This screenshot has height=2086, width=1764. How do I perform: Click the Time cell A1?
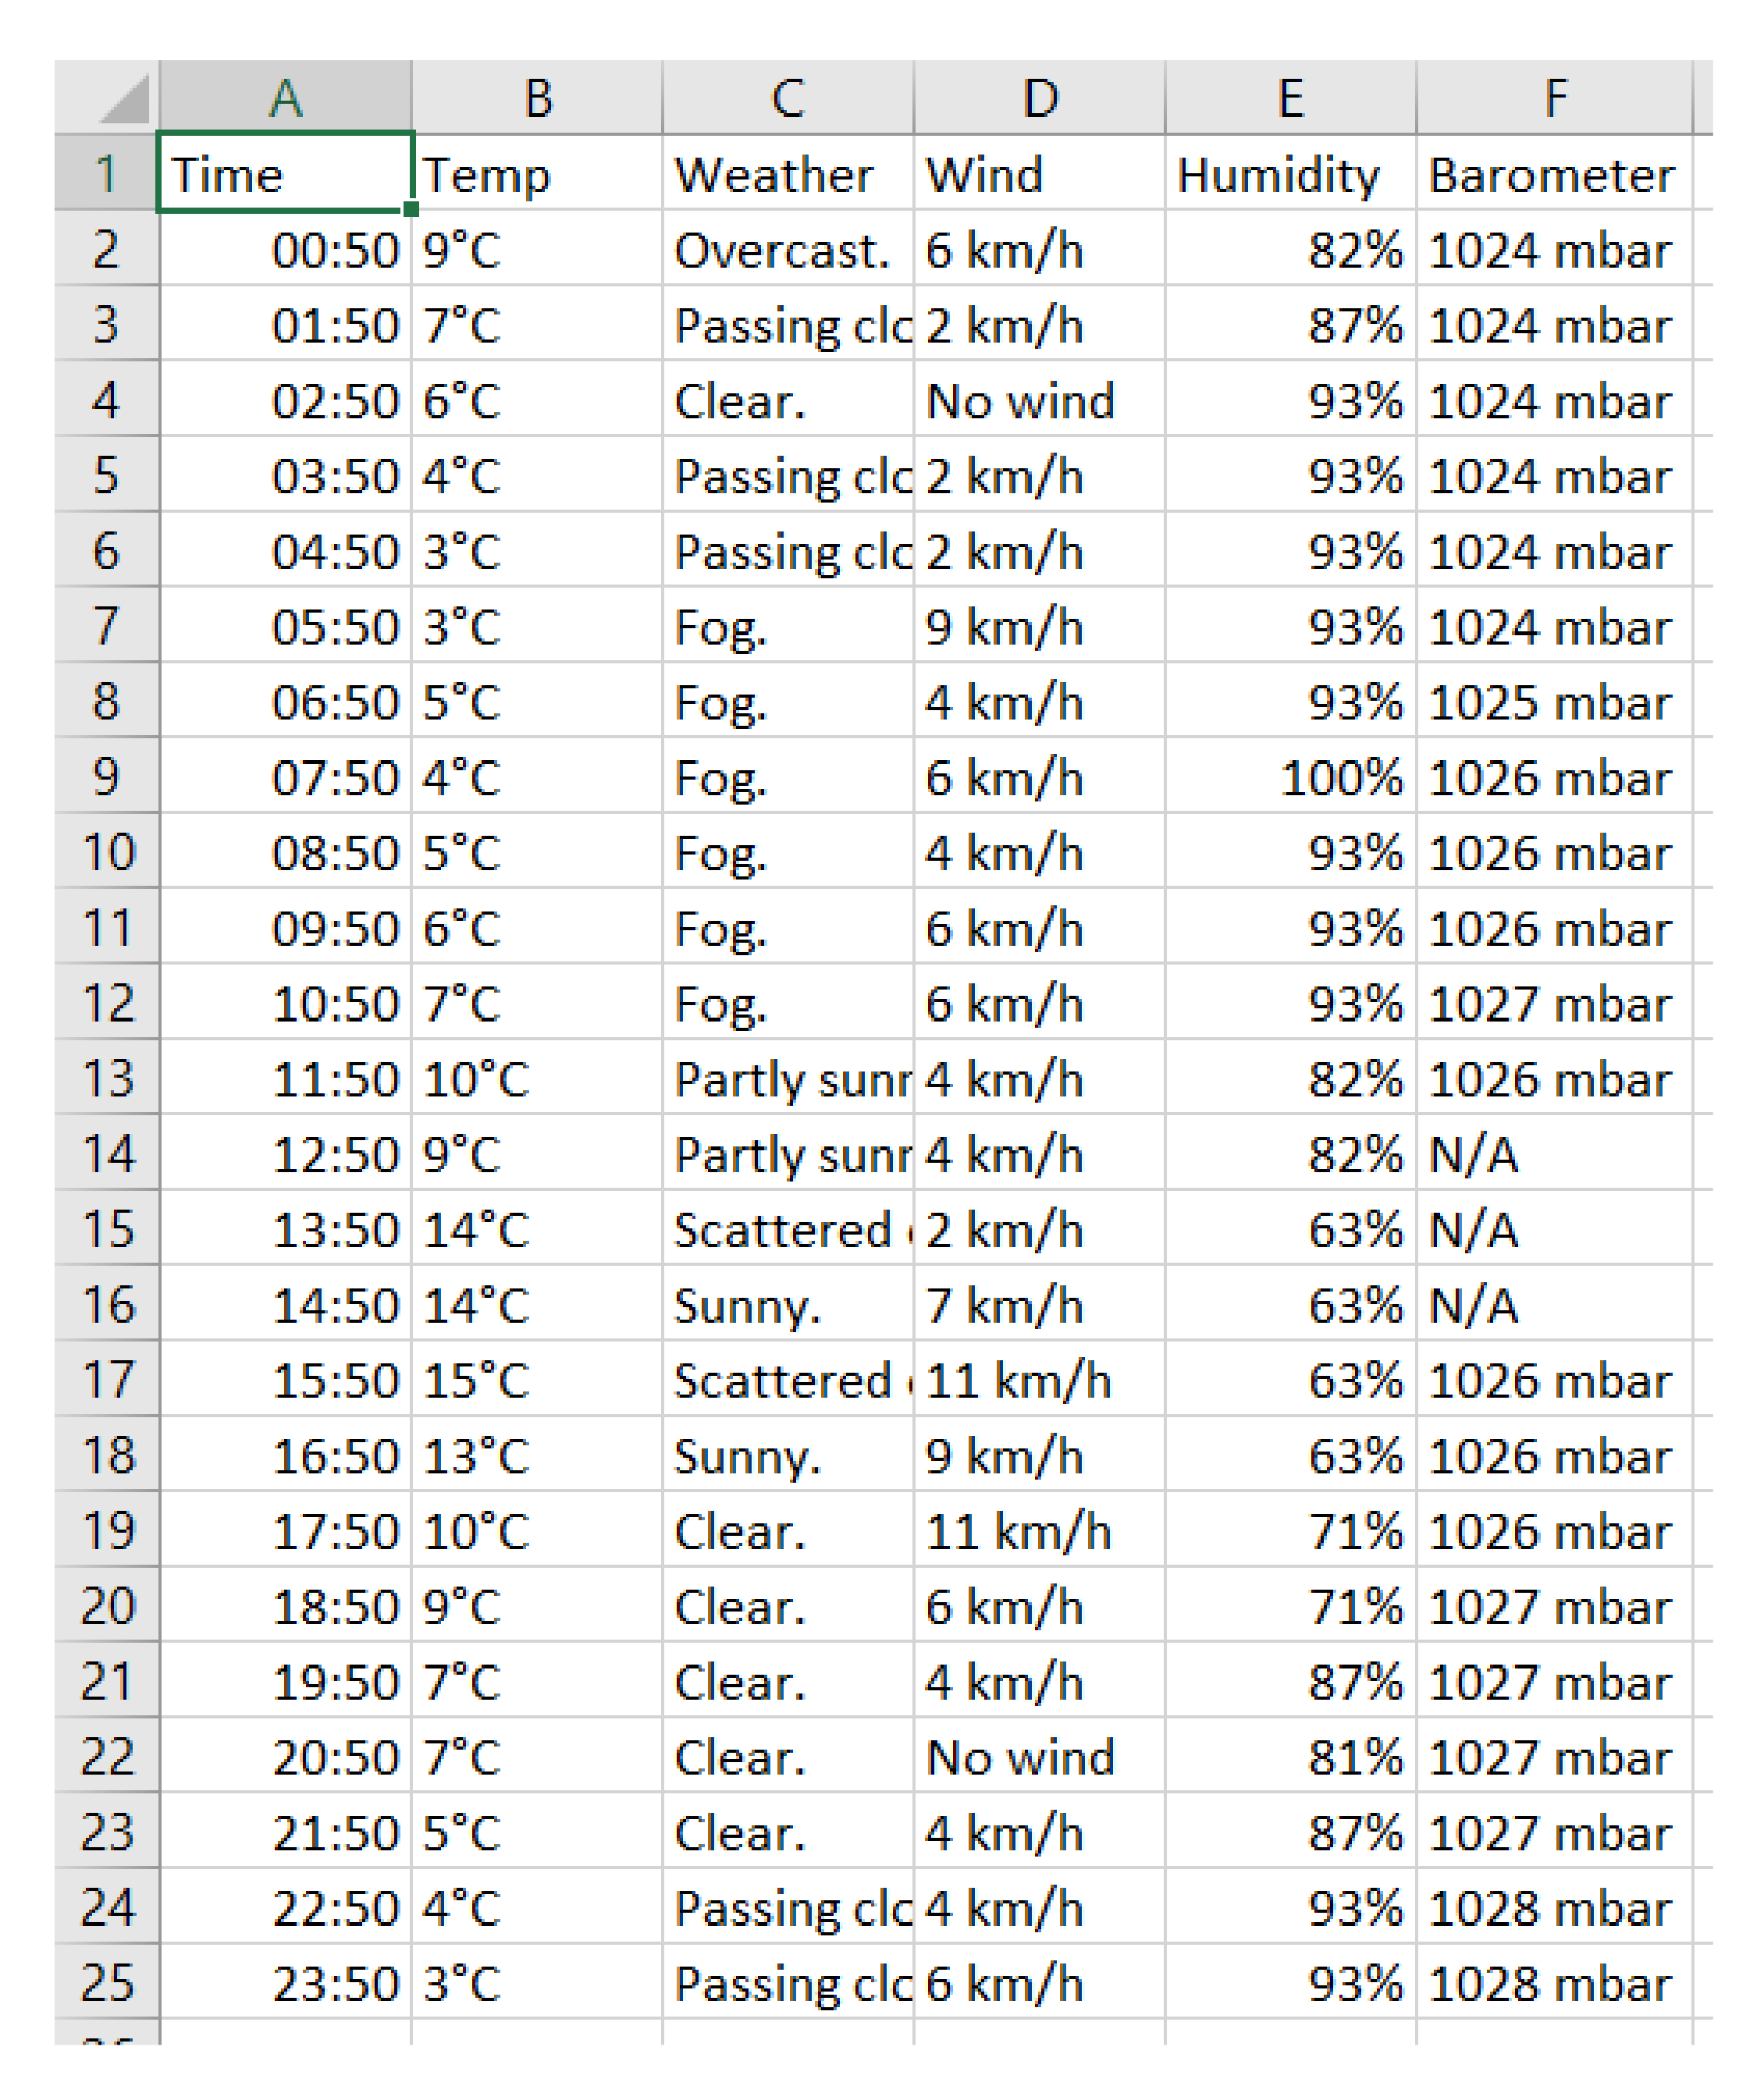285,175
